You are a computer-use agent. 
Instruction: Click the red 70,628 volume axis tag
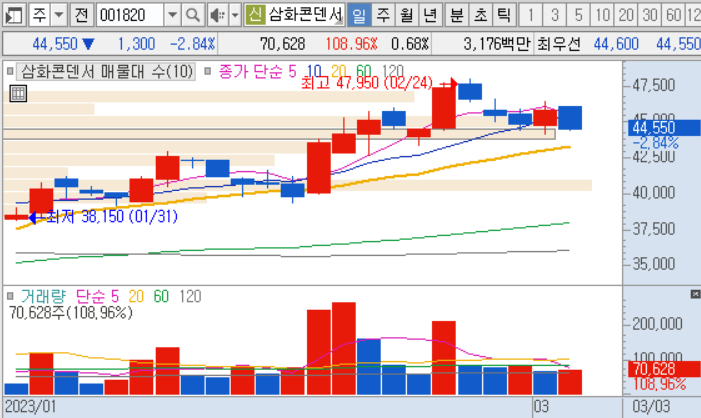663,369
